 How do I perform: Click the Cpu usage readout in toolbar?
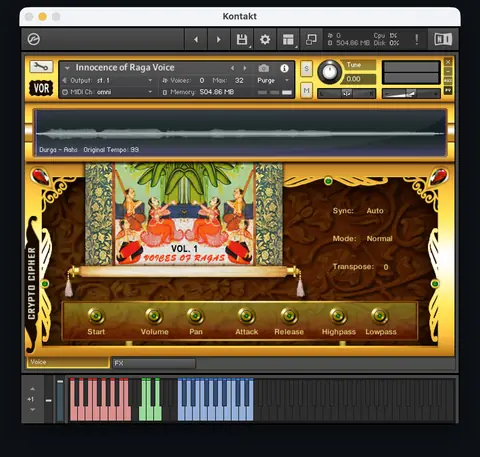pyautogui.click(x=385, y=35)
